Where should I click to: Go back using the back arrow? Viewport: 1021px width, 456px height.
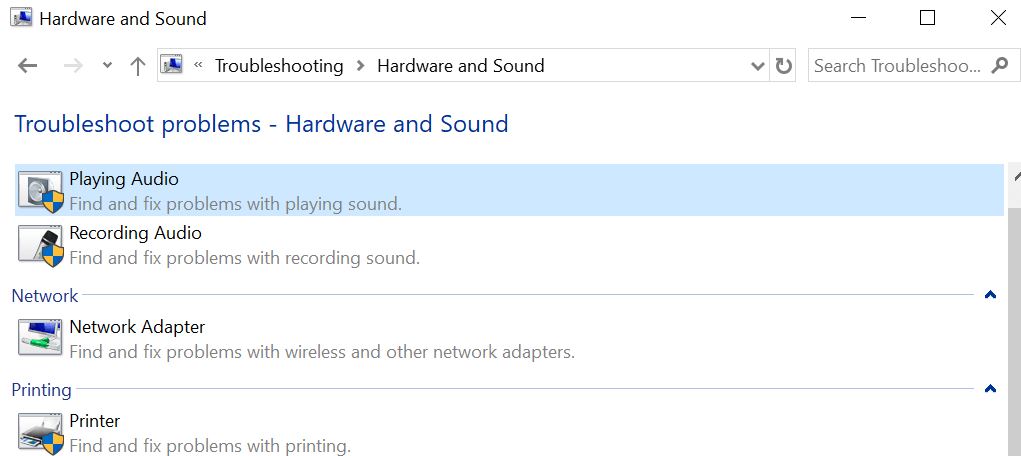tap(27, 66)
